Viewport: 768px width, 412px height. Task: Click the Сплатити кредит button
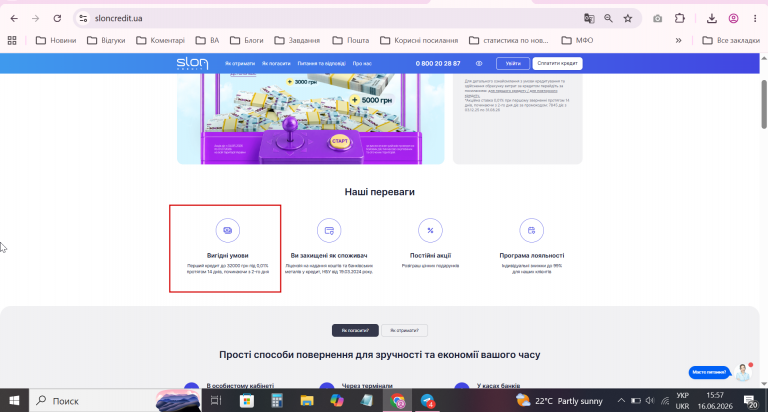[x=557, y=64]
